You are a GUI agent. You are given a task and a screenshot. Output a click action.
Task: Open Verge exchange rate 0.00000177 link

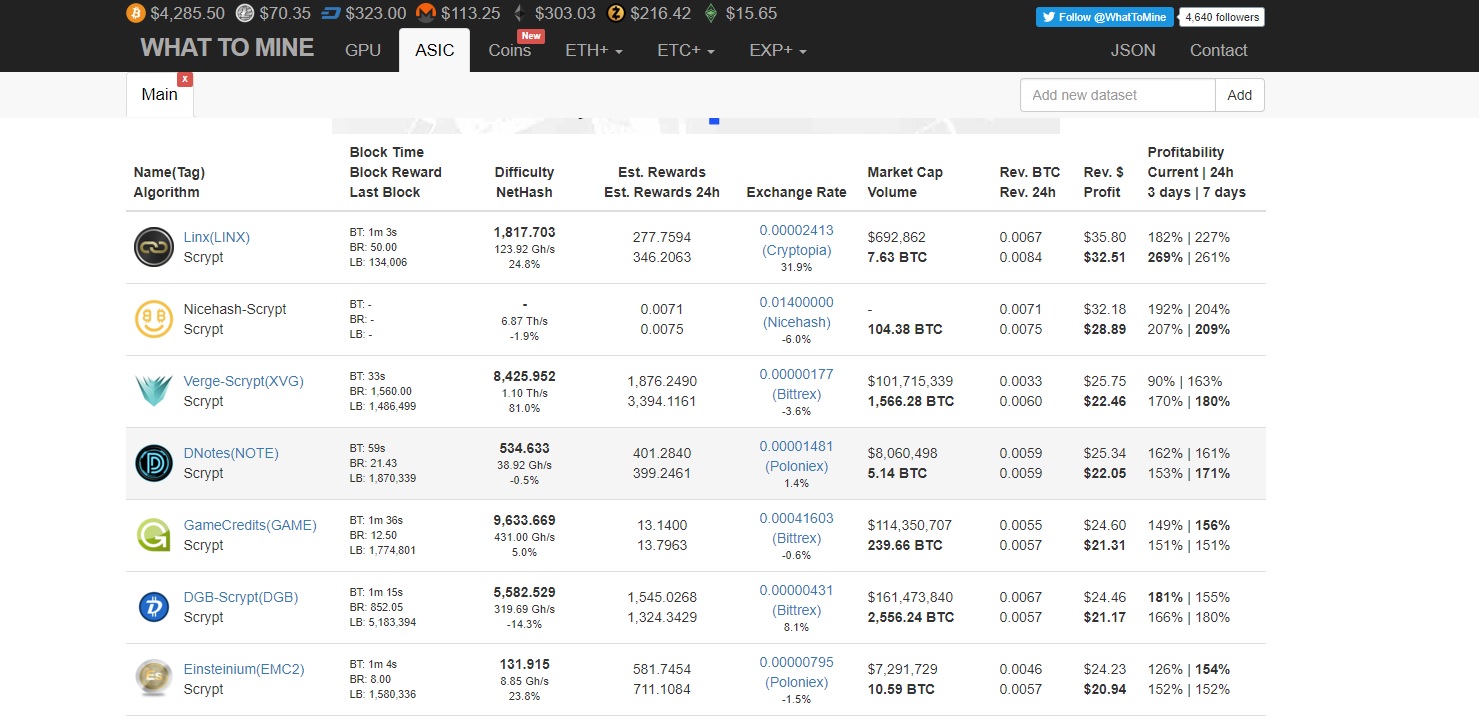[796, 374]
